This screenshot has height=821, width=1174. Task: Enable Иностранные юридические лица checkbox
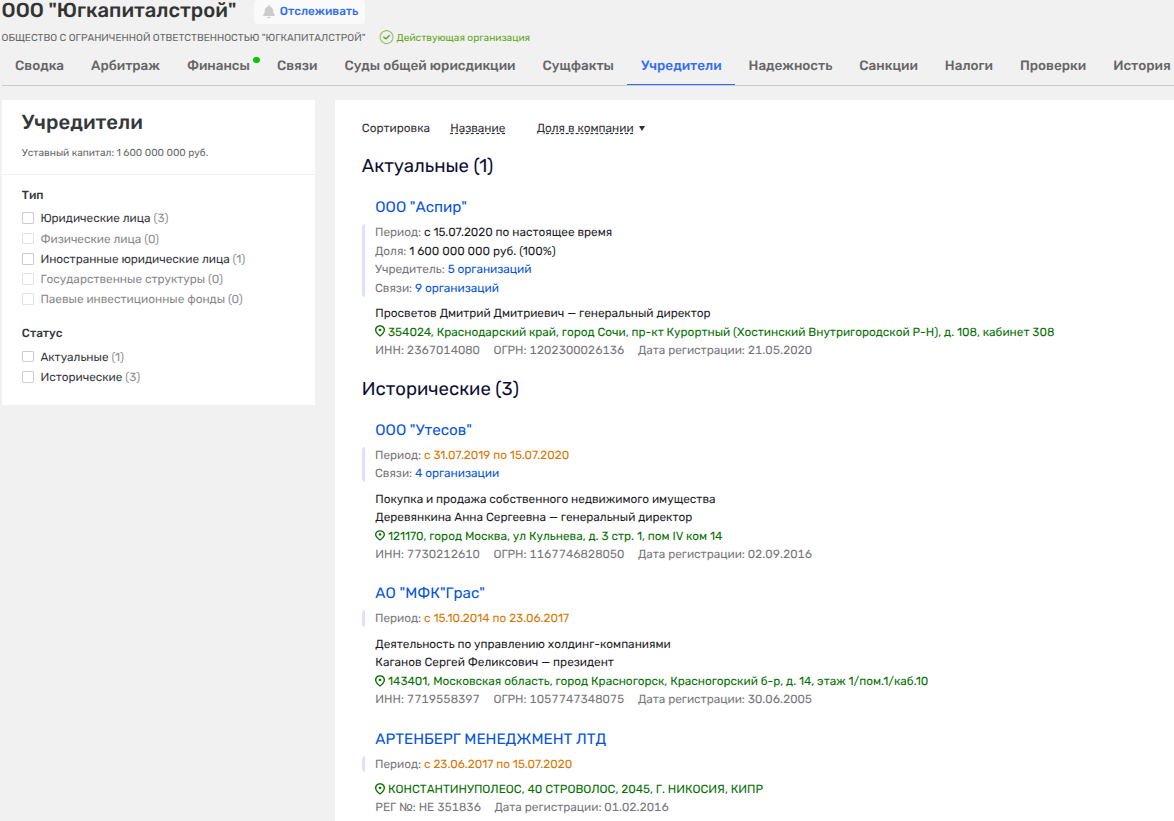click(28, 259)
